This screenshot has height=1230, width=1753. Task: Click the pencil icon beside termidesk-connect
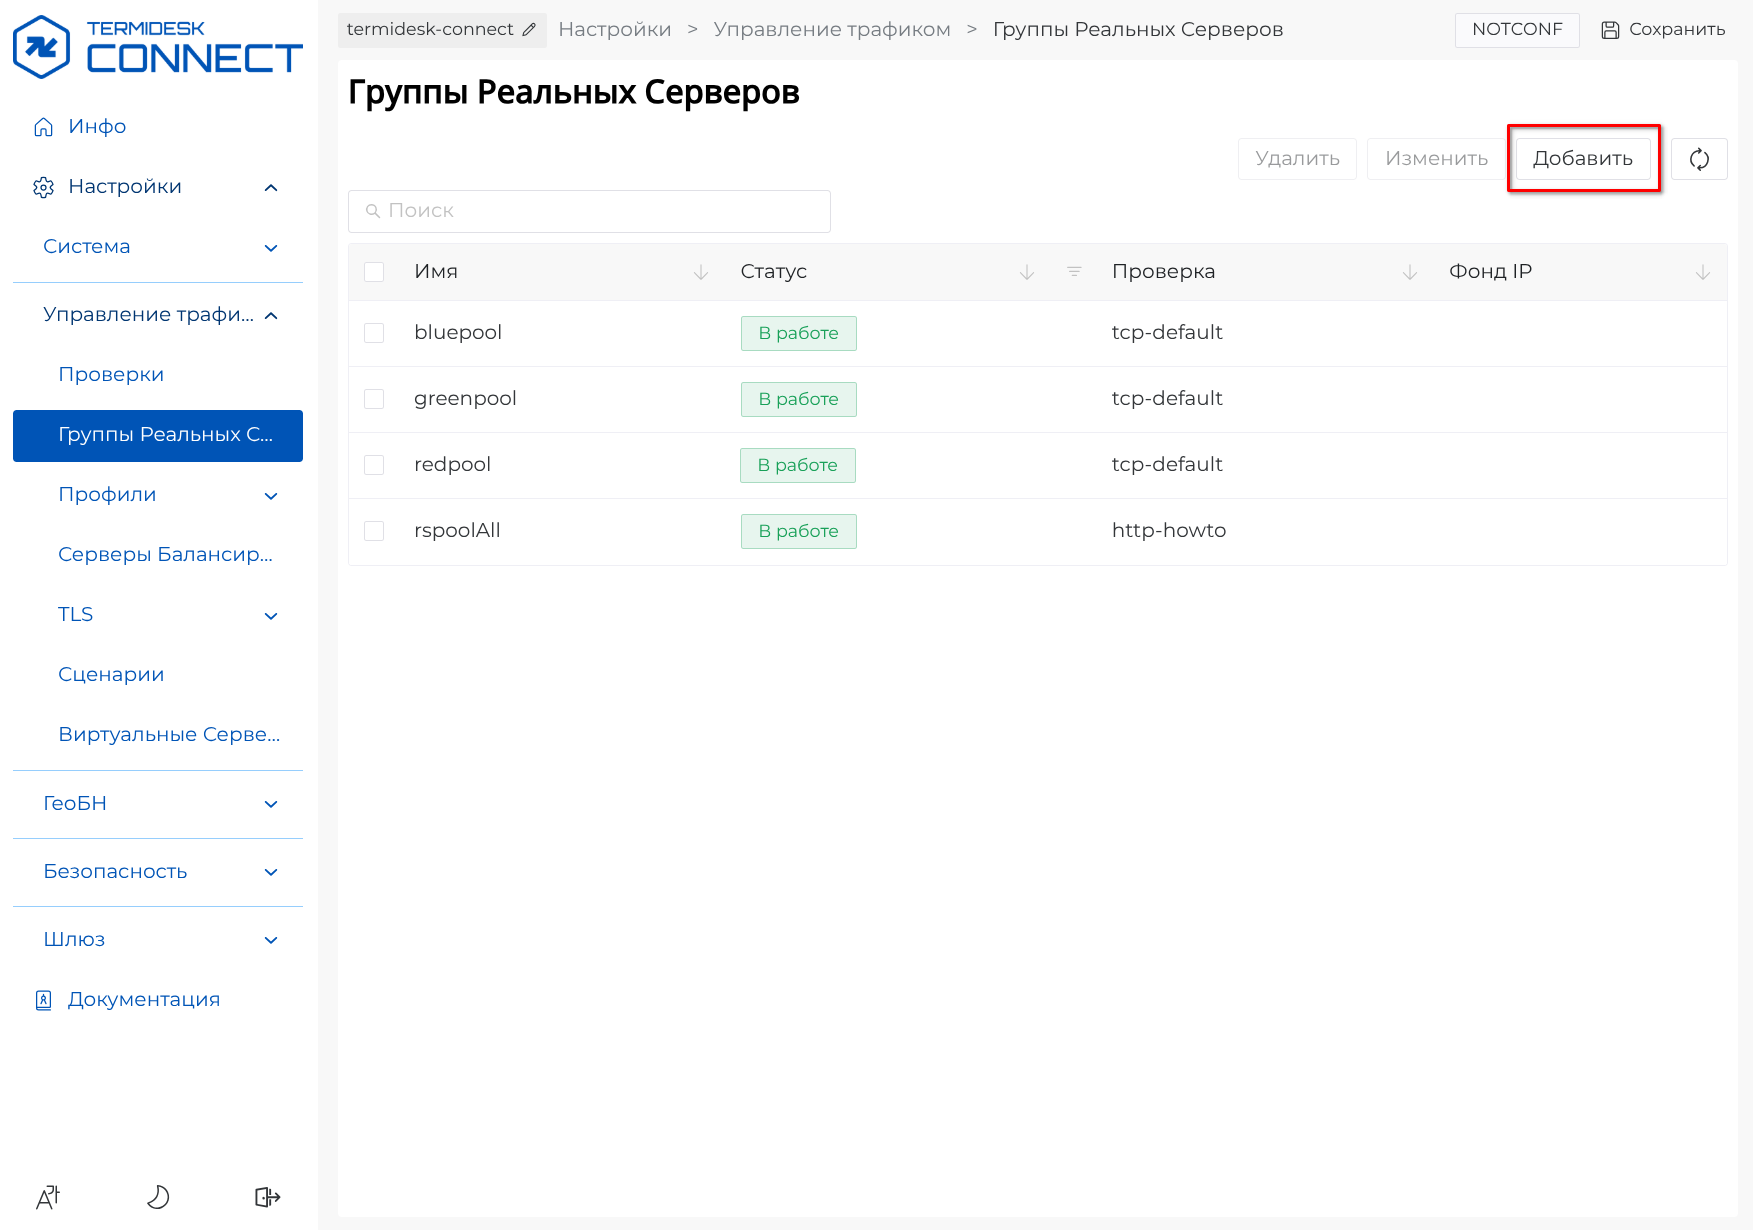pos(529,30)
